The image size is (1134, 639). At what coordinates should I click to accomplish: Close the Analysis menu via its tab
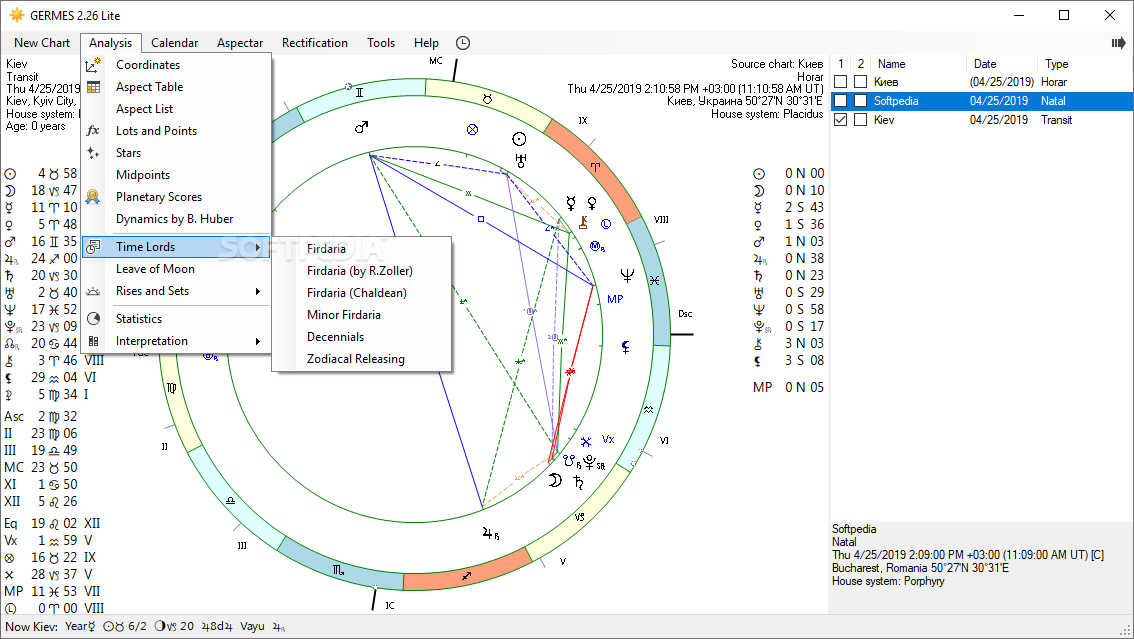click(x=111, y=43)
